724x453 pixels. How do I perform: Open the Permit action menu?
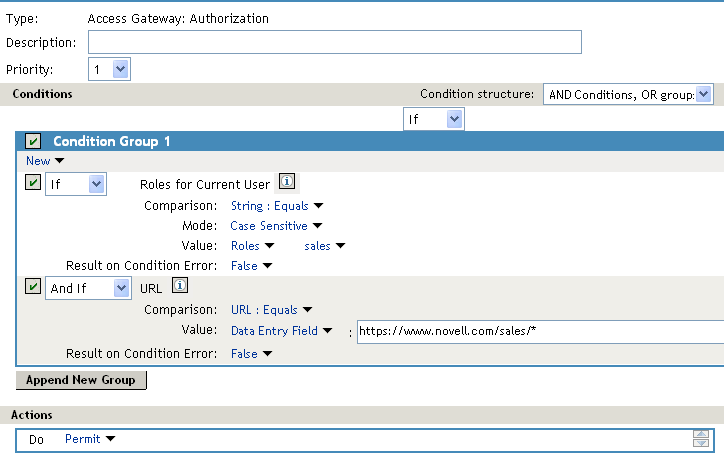pos(90,439)
